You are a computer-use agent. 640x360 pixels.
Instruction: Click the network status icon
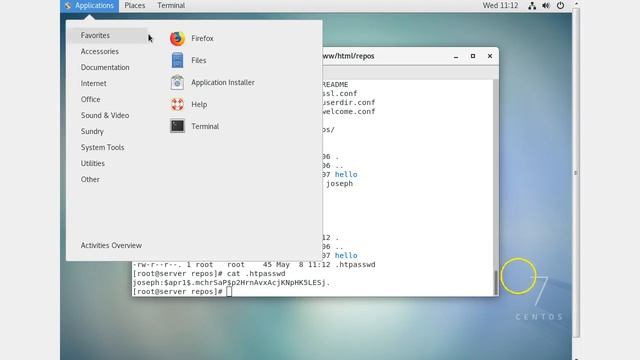532,6
